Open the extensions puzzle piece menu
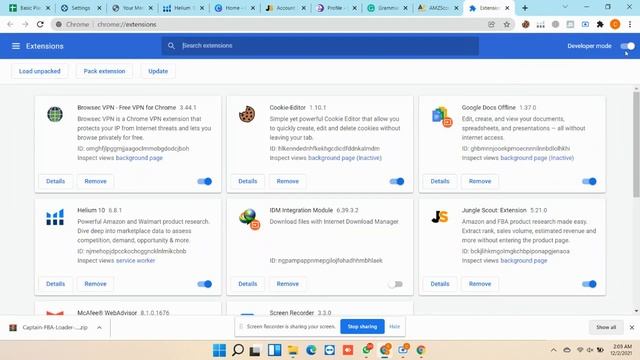Image resolution: width=640 pixels, height=360 pixels. [x=600, y=24]
